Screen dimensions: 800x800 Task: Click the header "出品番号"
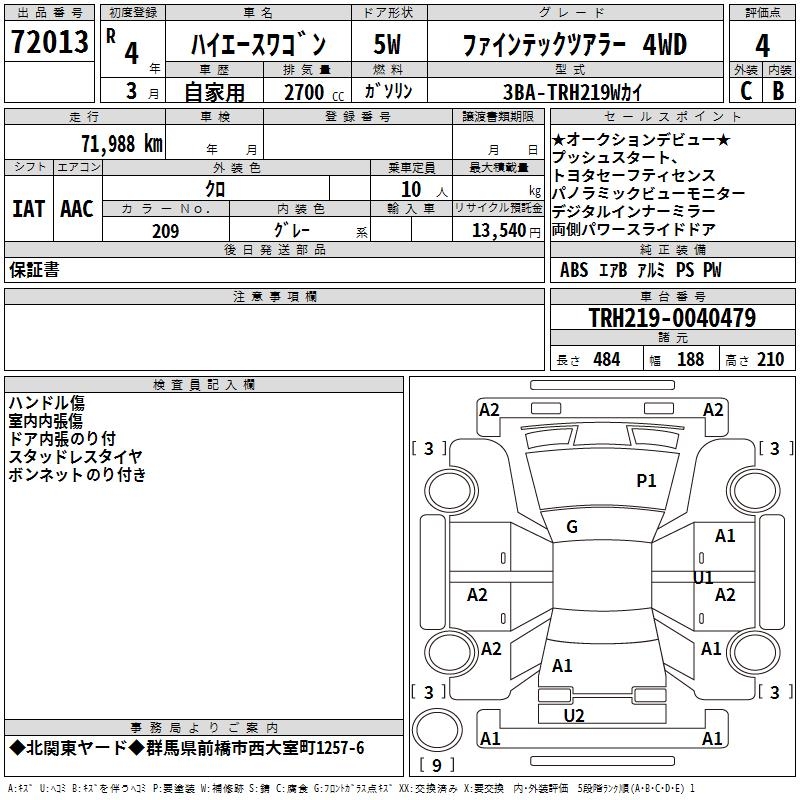click(x=49, y=12)
